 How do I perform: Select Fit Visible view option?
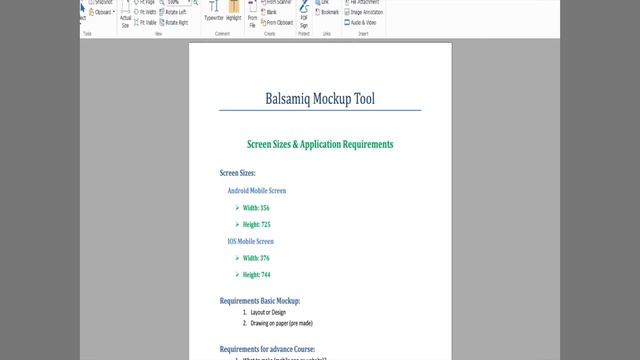145,22
